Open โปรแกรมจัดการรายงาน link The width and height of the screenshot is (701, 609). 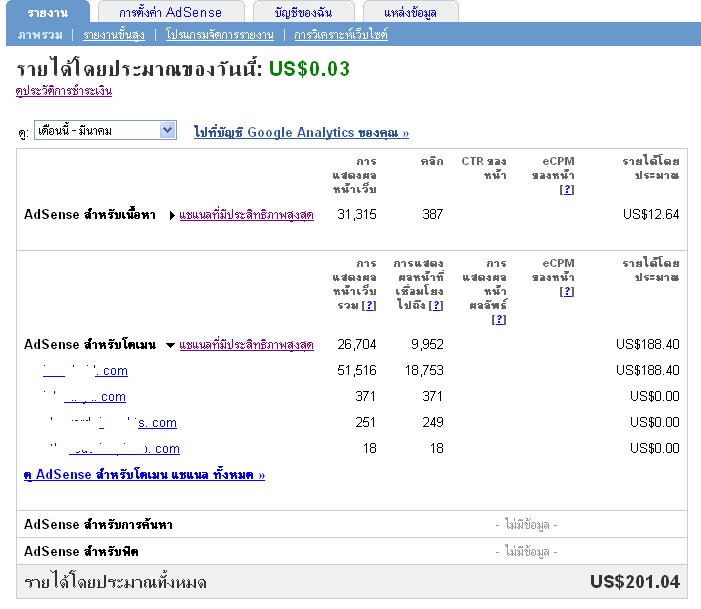(220, 34)
